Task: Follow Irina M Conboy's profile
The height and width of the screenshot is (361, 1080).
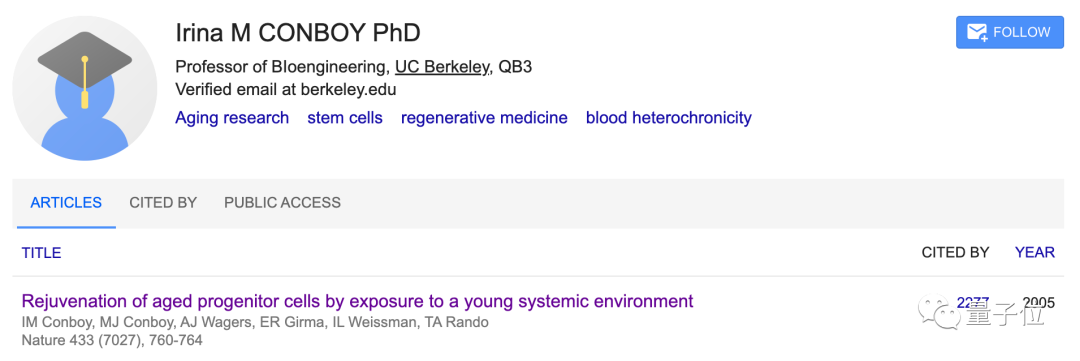Action: (1010, 32)
